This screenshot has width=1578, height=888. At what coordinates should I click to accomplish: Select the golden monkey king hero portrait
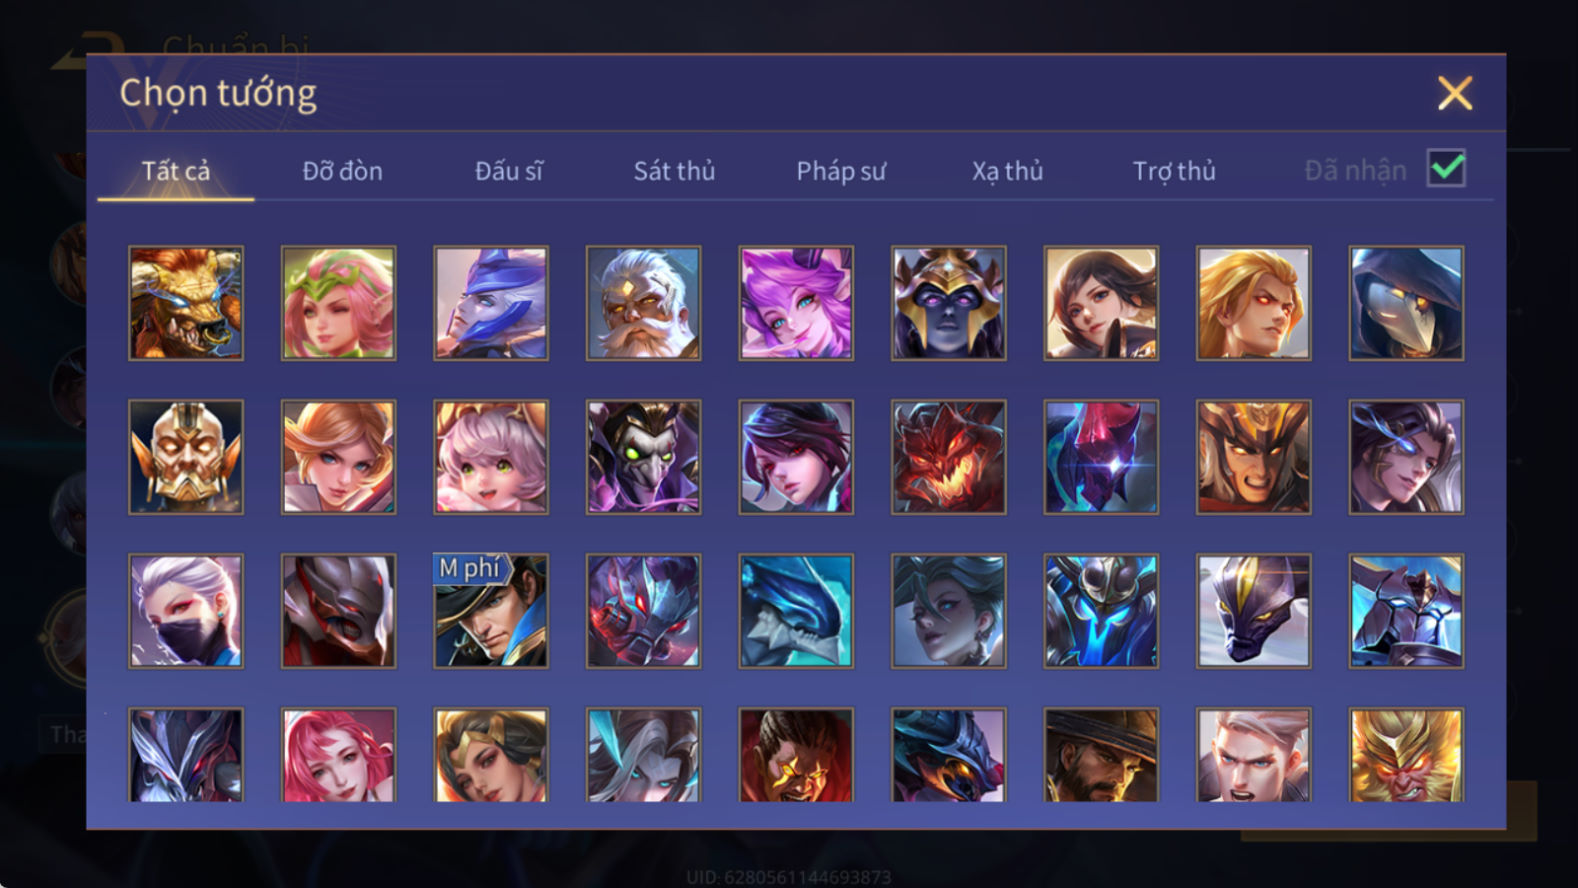click(1406, 755)
